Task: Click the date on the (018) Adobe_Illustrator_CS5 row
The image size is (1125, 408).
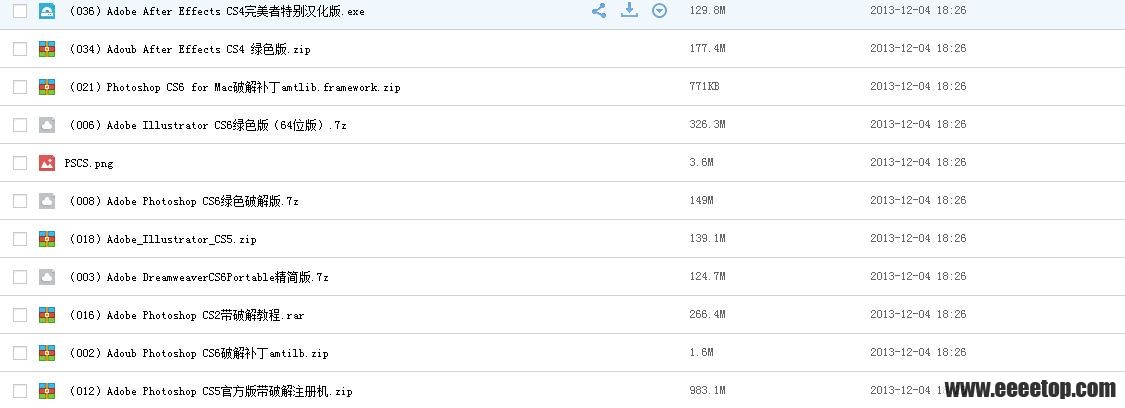Action: 918,239
